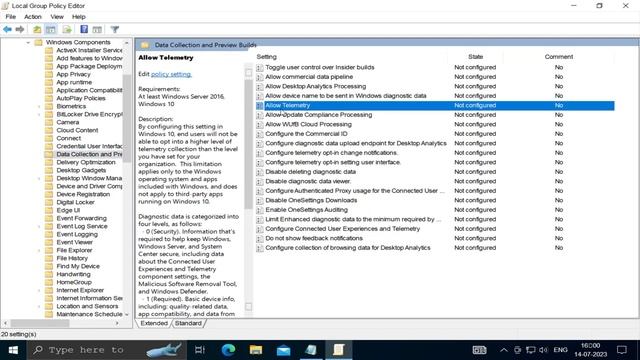Click folder icon next to Edge UI
Screen dimensions: 640x360
click(x=49, y=210)
